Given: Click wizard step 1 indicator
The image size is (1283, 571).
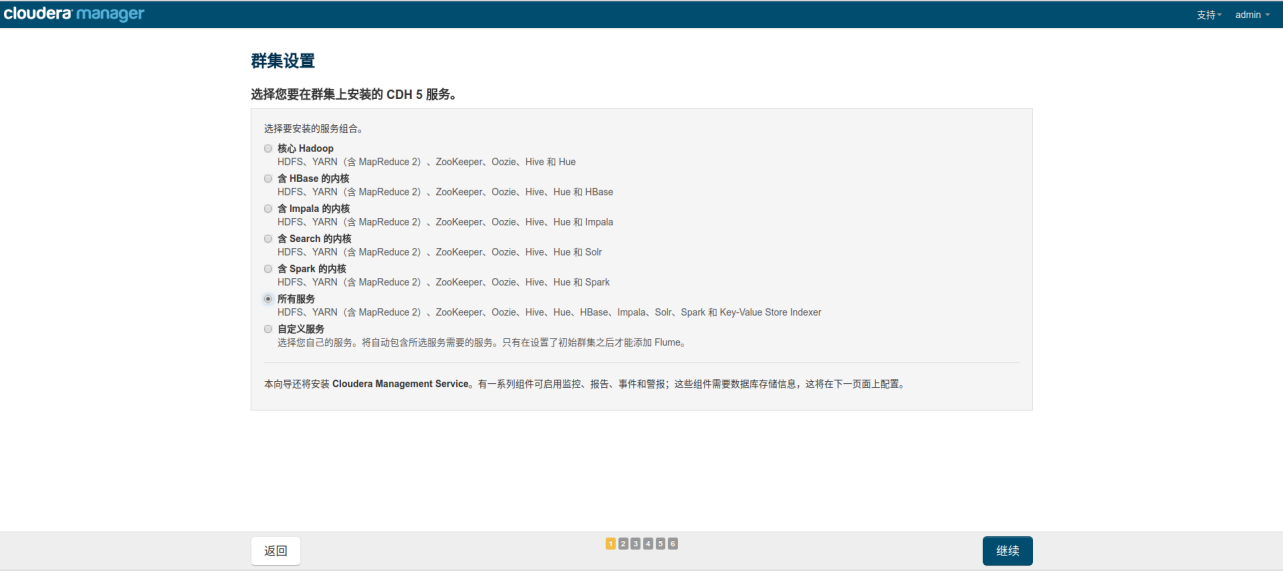Looking at the screenshot, I should [611, 543].
